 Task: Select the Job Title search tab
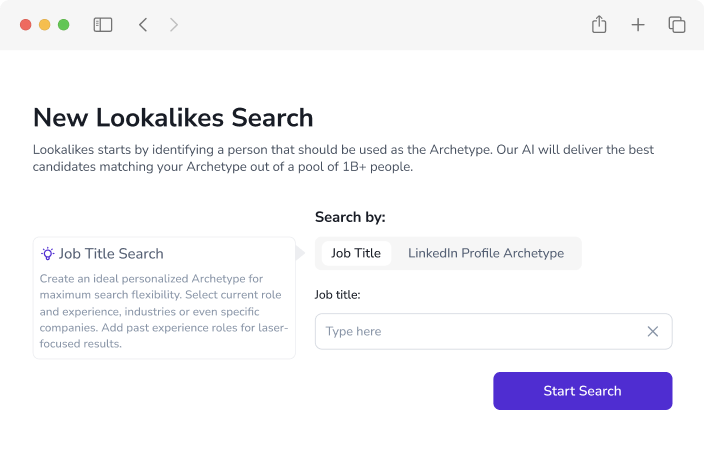(x=356, y=253)
